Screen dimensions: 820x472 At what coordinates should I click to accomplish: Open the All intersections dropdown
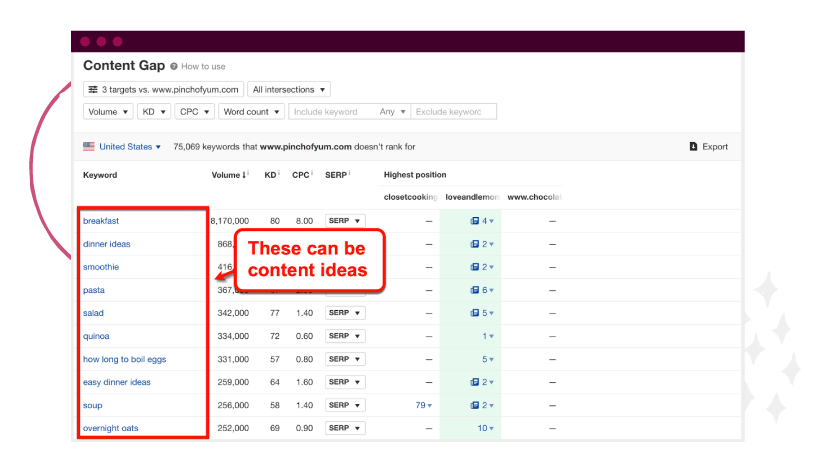click(x=288, y=90)
